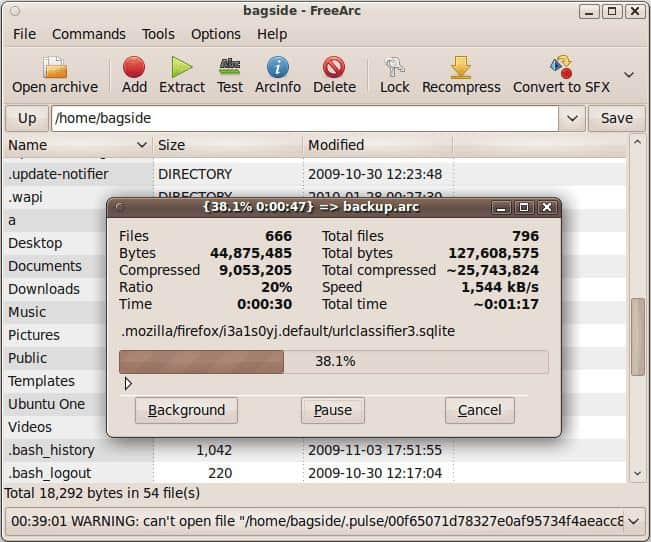The height and width of the screenshot is (542, 651).
Task: Click the red Add icon
Action: pyautogui.click(x=134, y=67)
